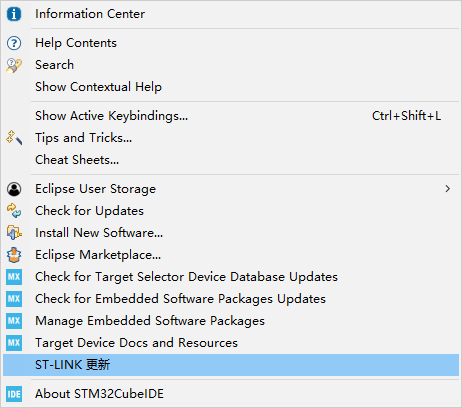Choose Check for Embedded Software Packages Updates
This screenshot has height=408, width=462.
[231, 299]
